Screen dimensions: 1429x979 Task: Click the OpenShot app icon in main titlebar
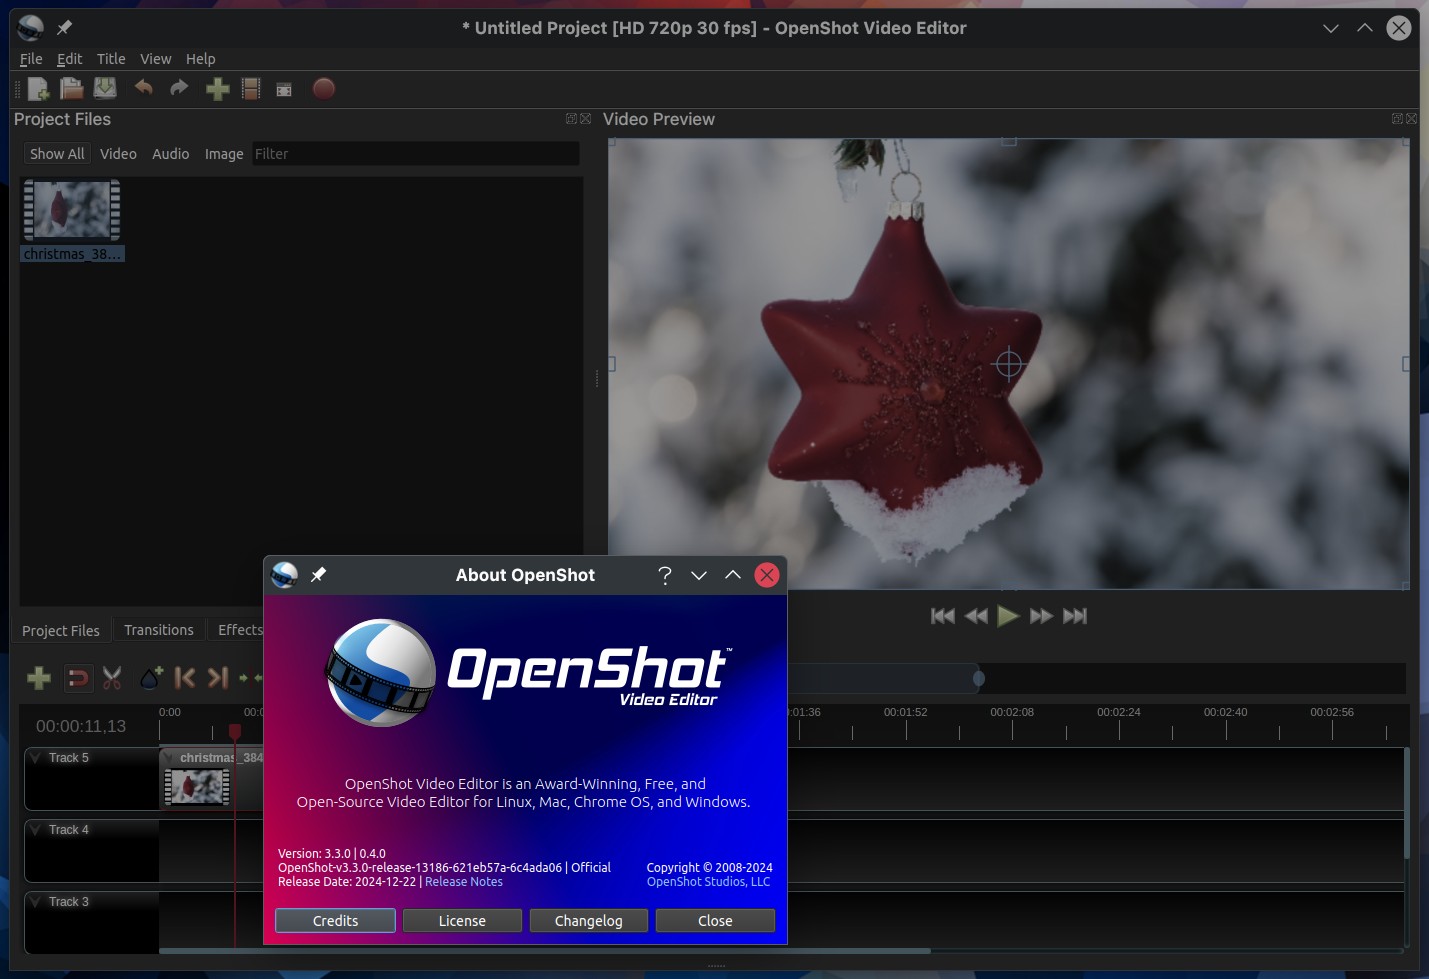coord(31,28)
